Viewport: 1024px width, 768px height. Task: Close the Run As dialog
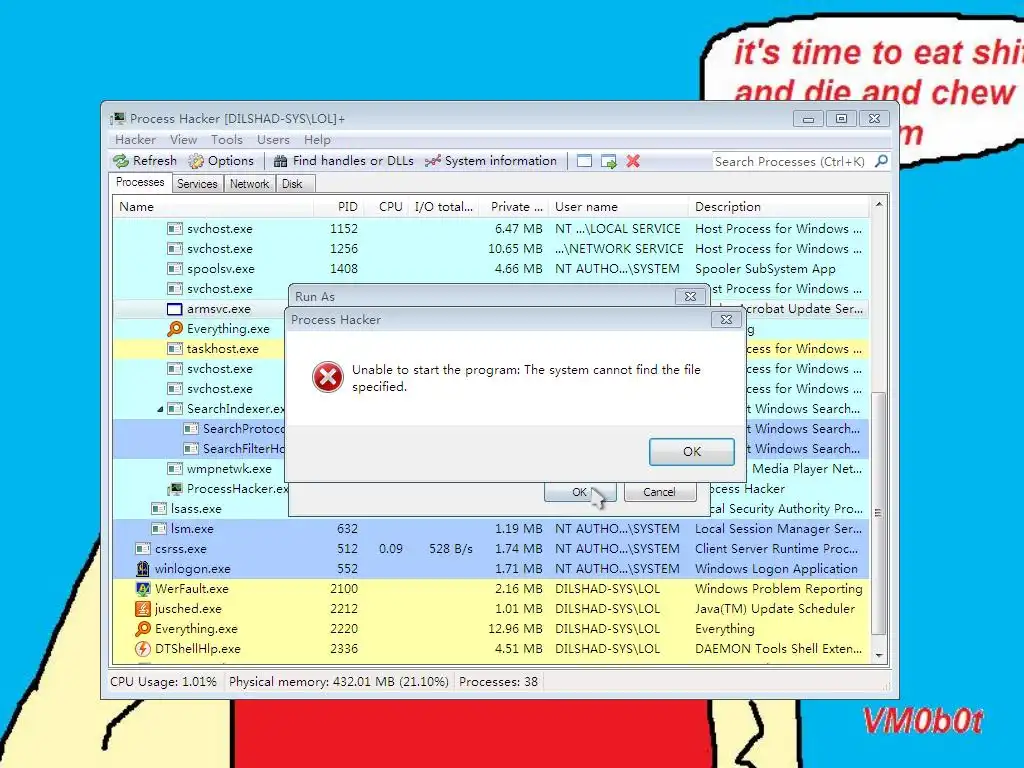pos(690,296)
